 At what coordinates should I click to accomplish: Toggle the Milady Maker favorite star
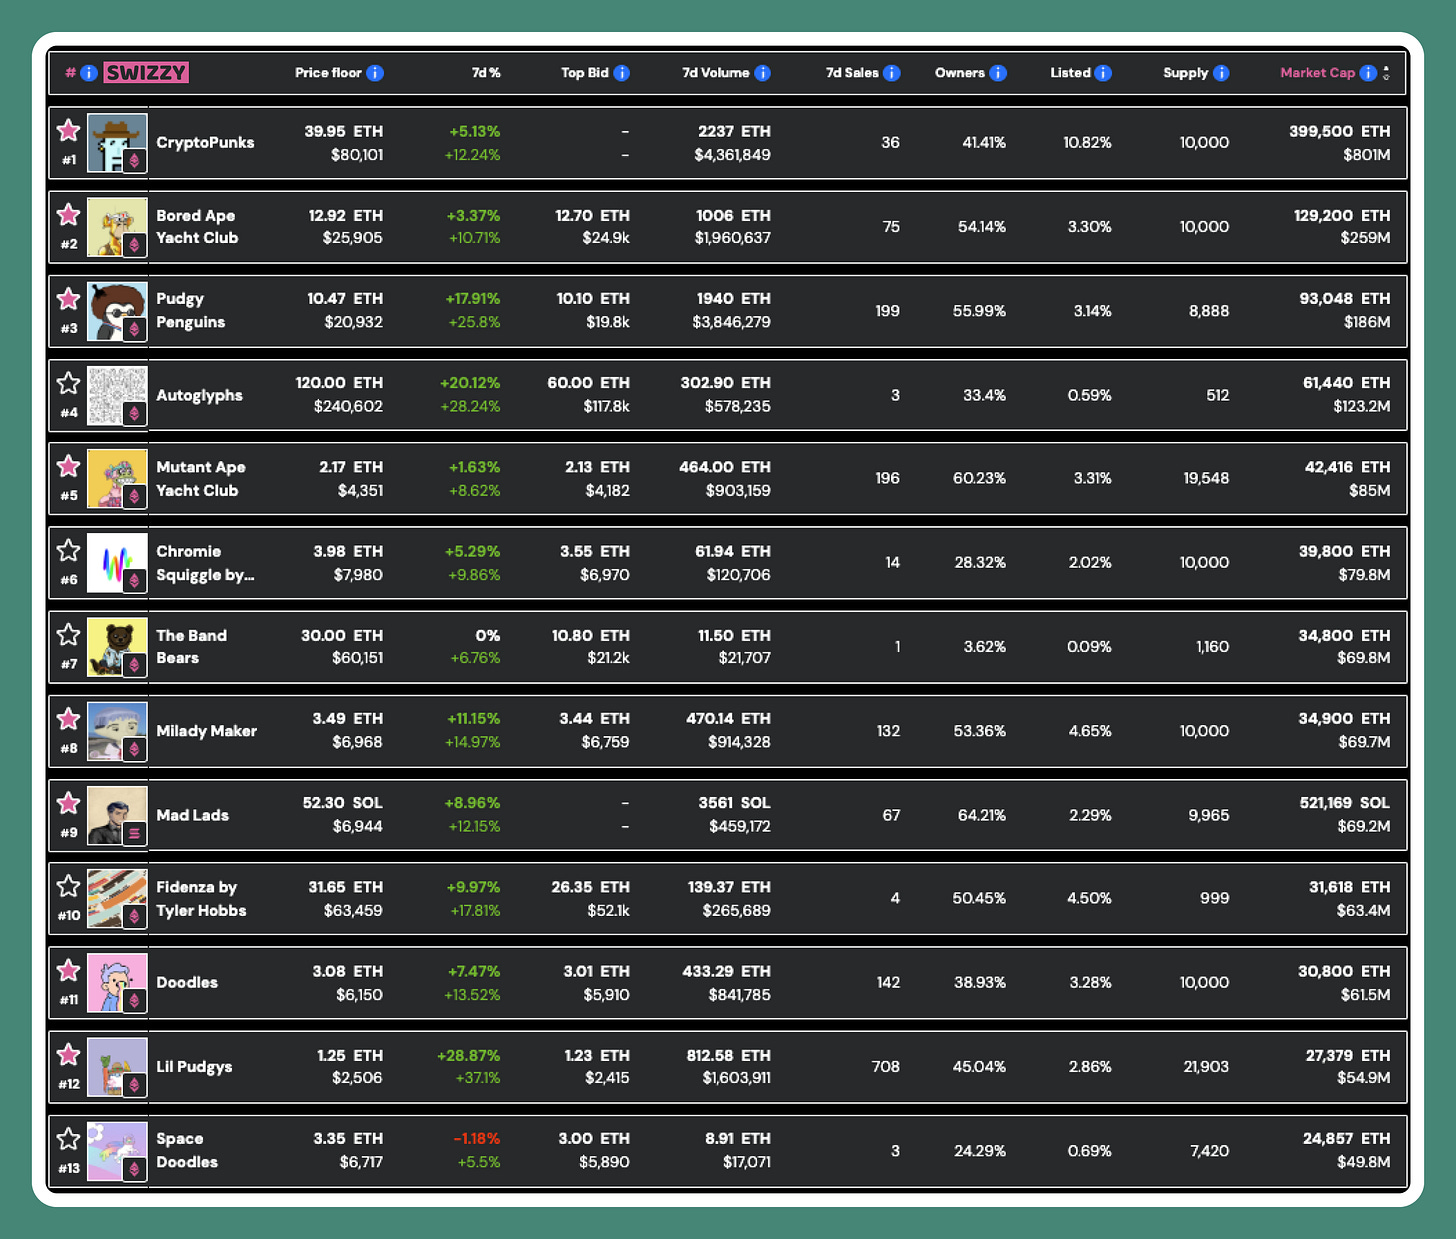(x=68, y=718)
